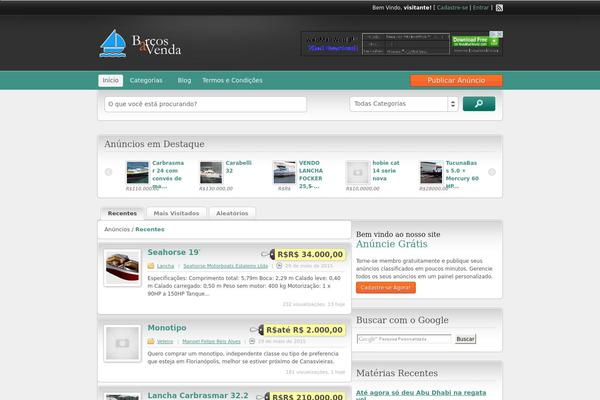This screenshot has width=600, height=400.
Task: Click the folder icon beside Veleiro category
Action: tap(151, 341)
